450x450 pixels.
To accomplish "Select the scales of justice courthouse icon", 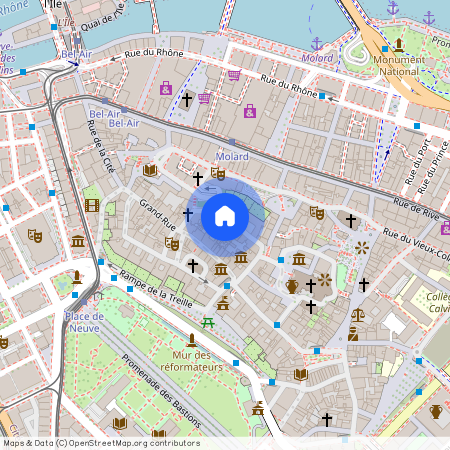I will point(358,315).
